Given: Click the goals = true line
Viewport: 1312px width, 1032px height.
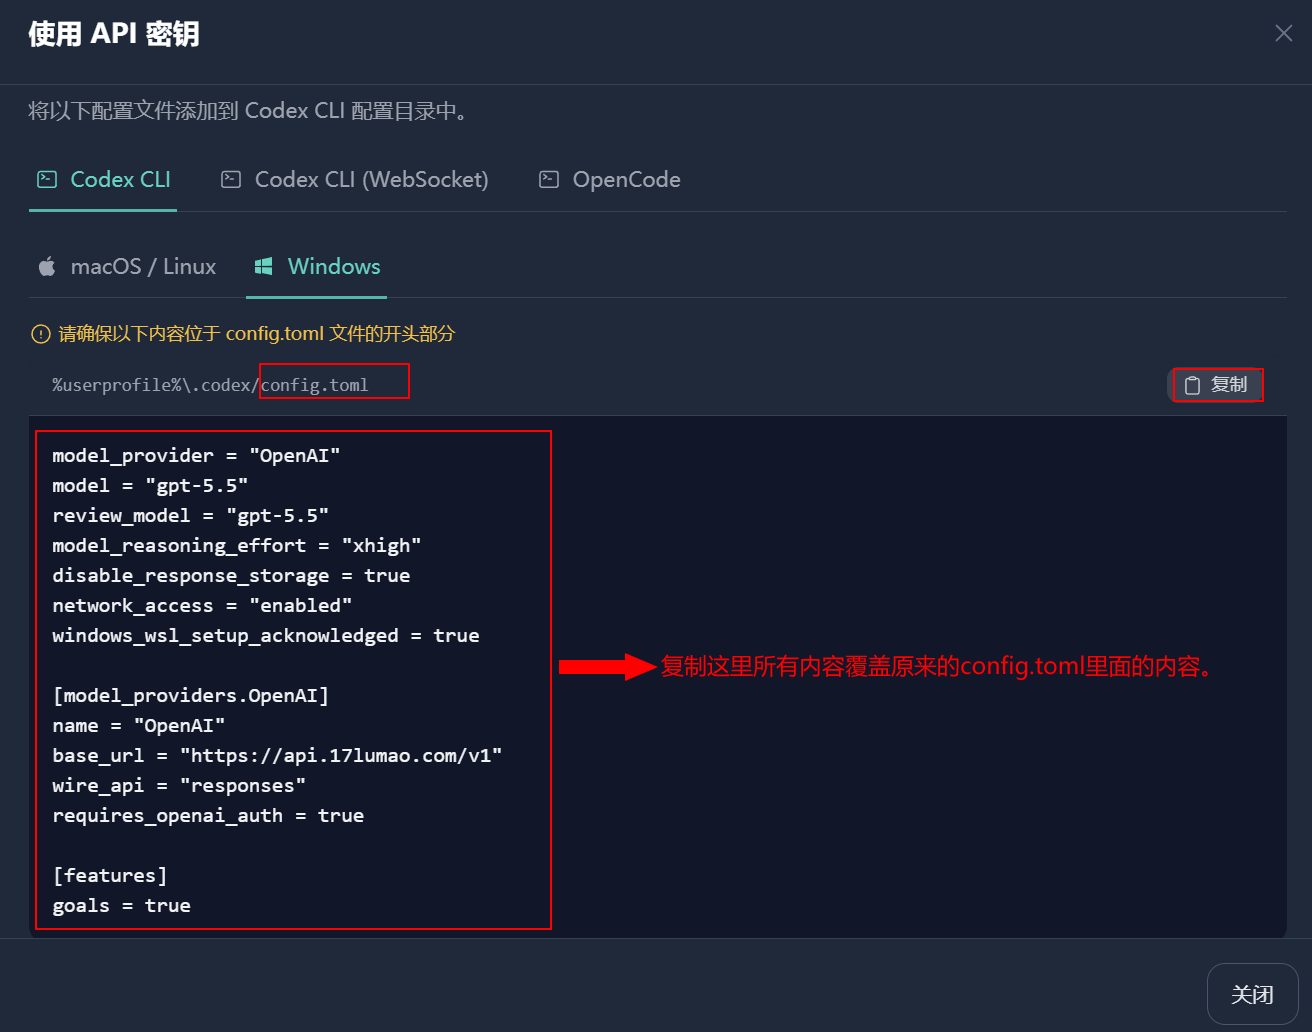Looking at the screenshot, I should point(121,906).
